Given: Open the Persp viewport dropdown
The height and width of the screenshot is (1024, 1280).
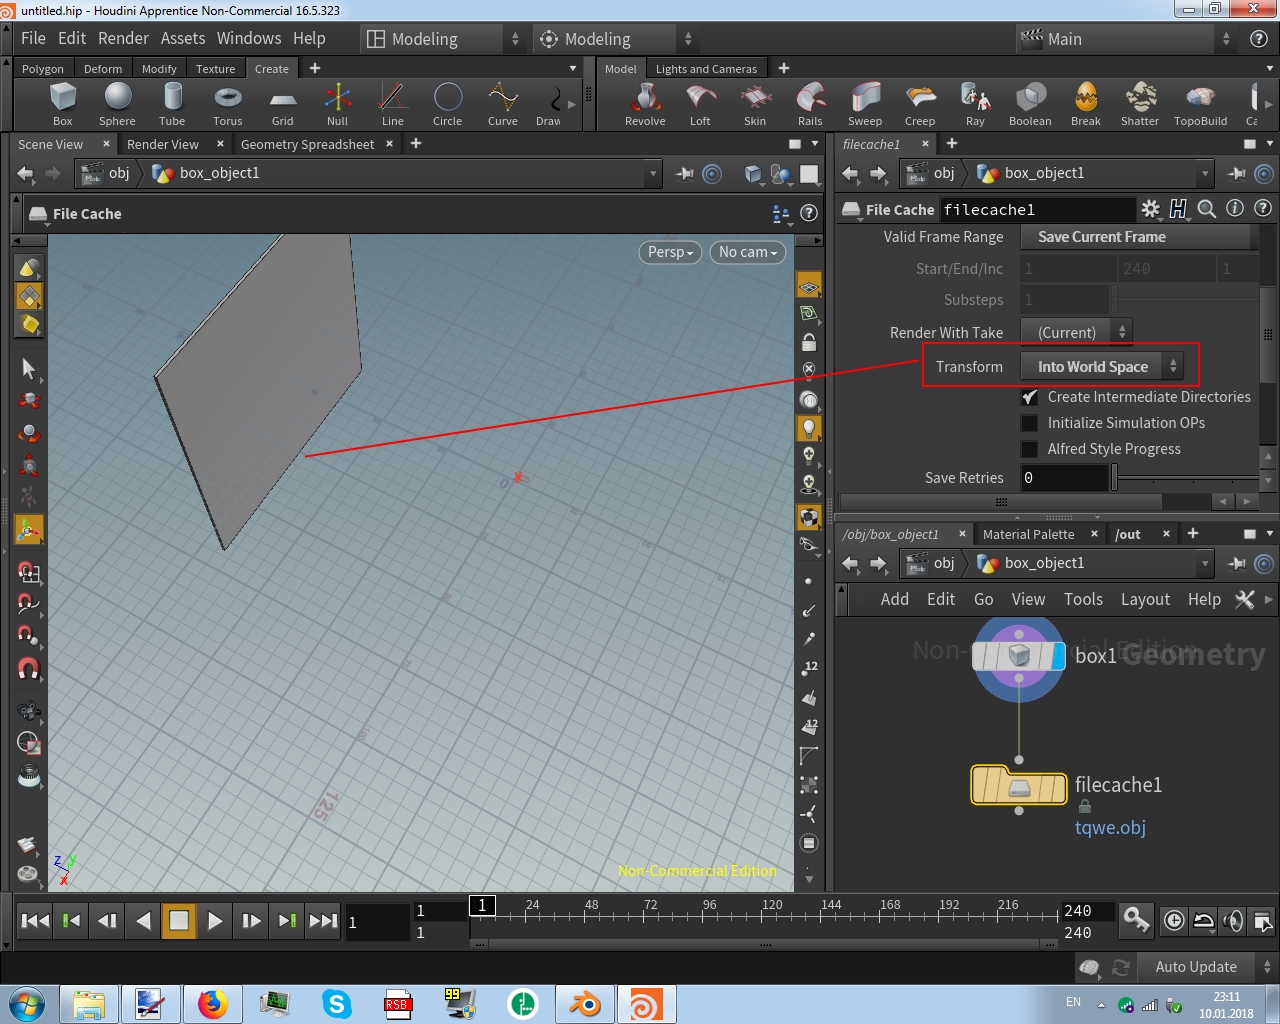Looking at the screenshot, I should coord(670,252).
